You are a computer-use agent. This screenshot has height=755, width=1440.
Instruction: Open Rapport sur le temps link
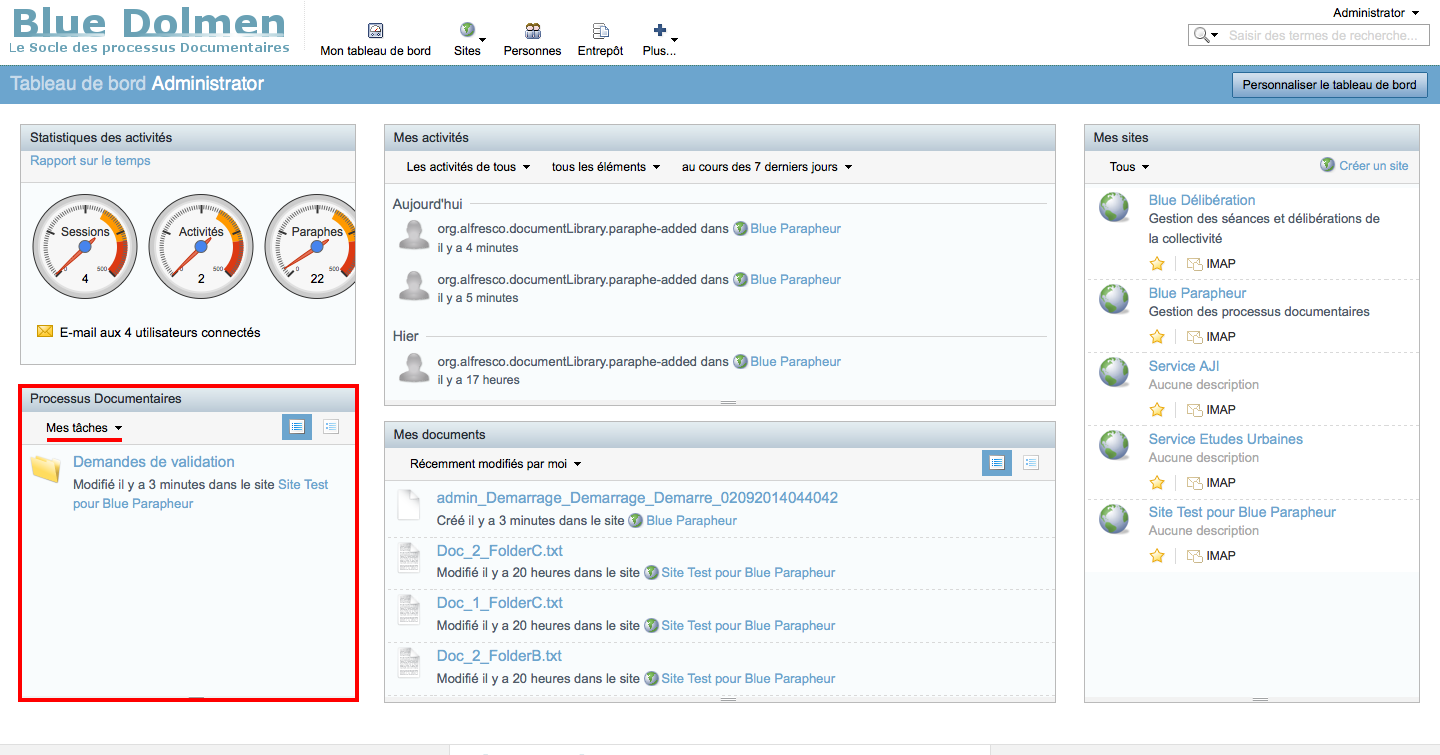click(90, 161)
